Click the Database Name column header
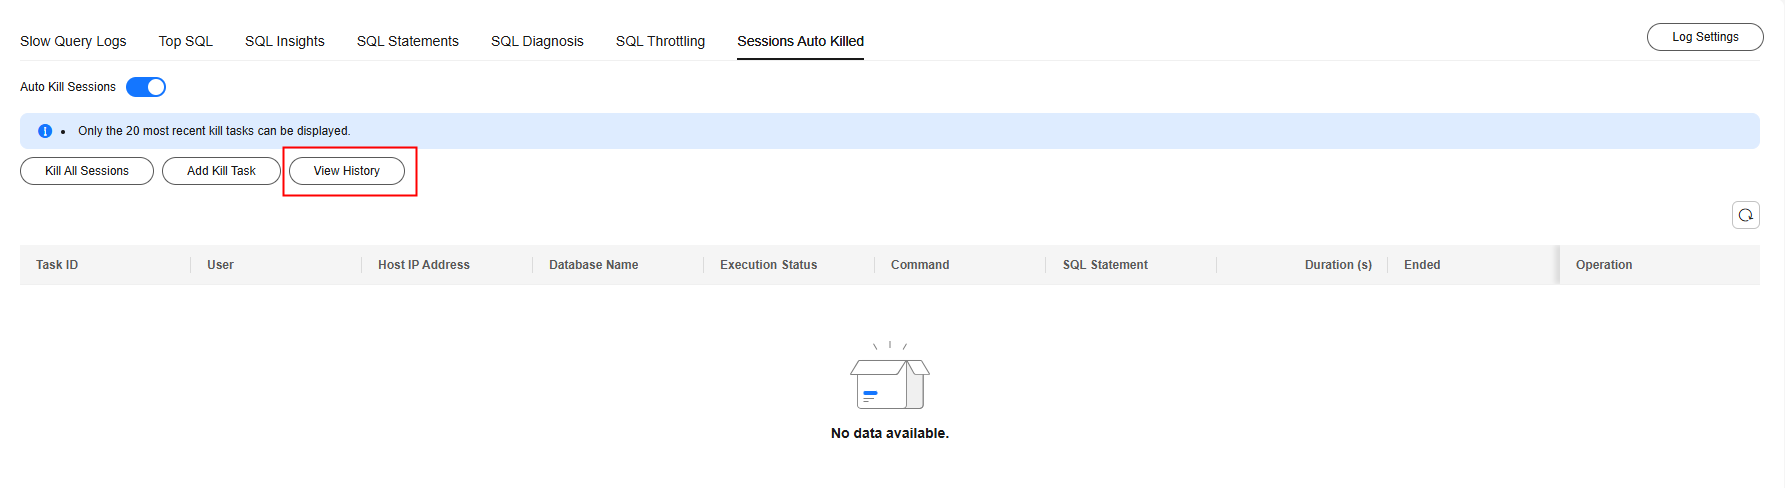 (x=593, y=265)
